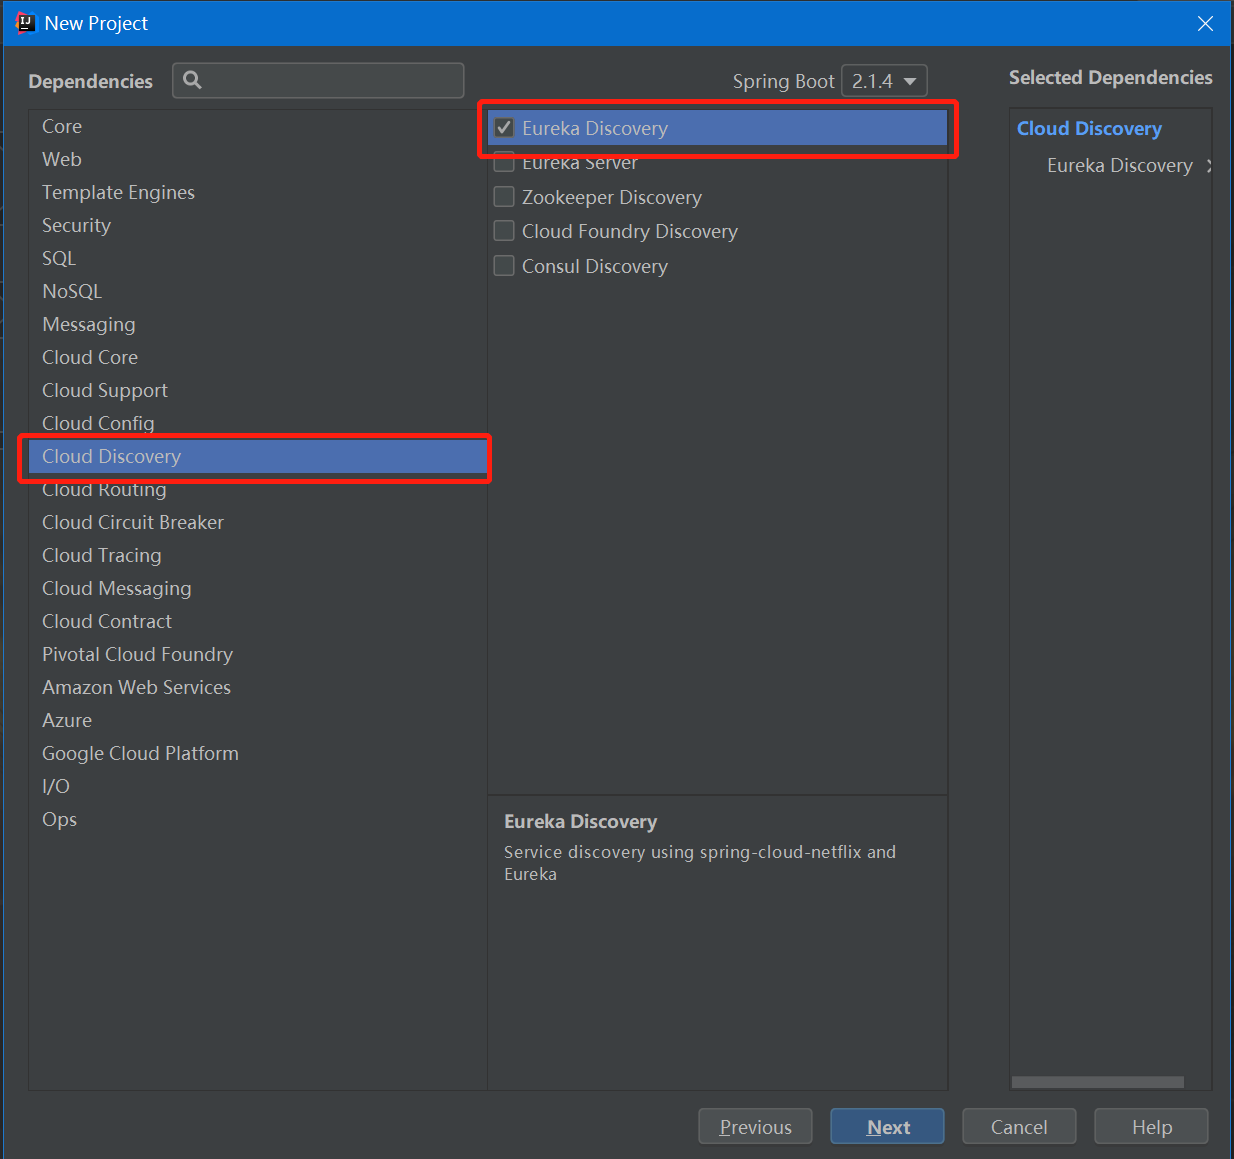
Task: Select the Cloud Routing category
Action: click(258, 489)
